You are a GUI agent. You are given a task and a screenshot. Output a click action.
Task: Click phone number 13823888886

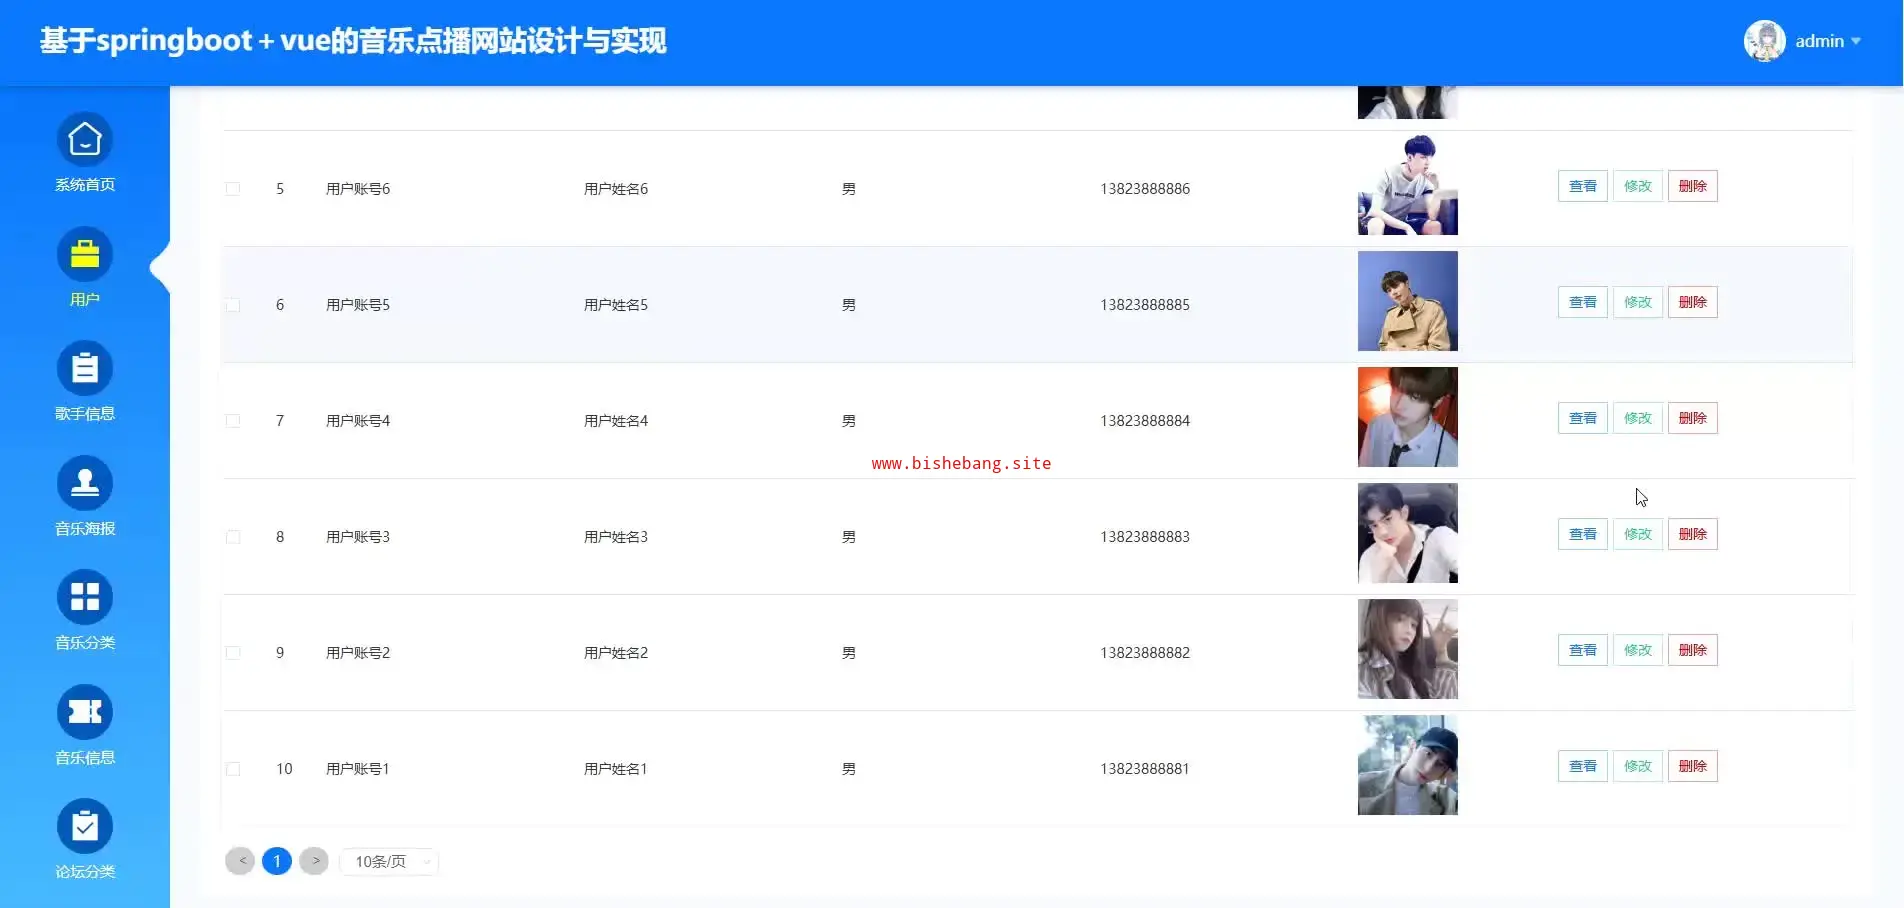click(1145, 189)
